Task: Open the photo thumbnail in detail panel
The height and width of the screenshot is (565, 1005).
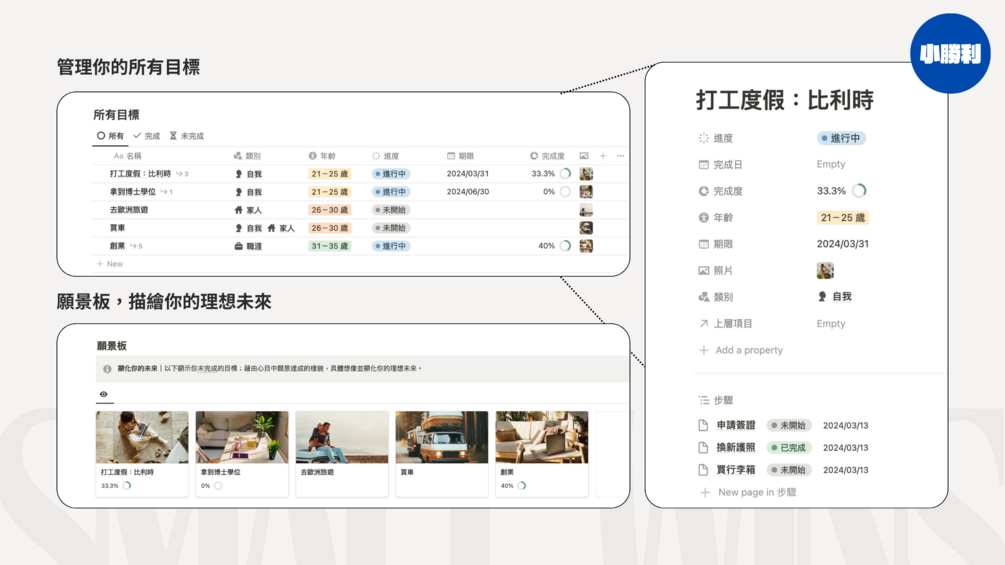Action: pyautogui.click(x=825, y=270)
